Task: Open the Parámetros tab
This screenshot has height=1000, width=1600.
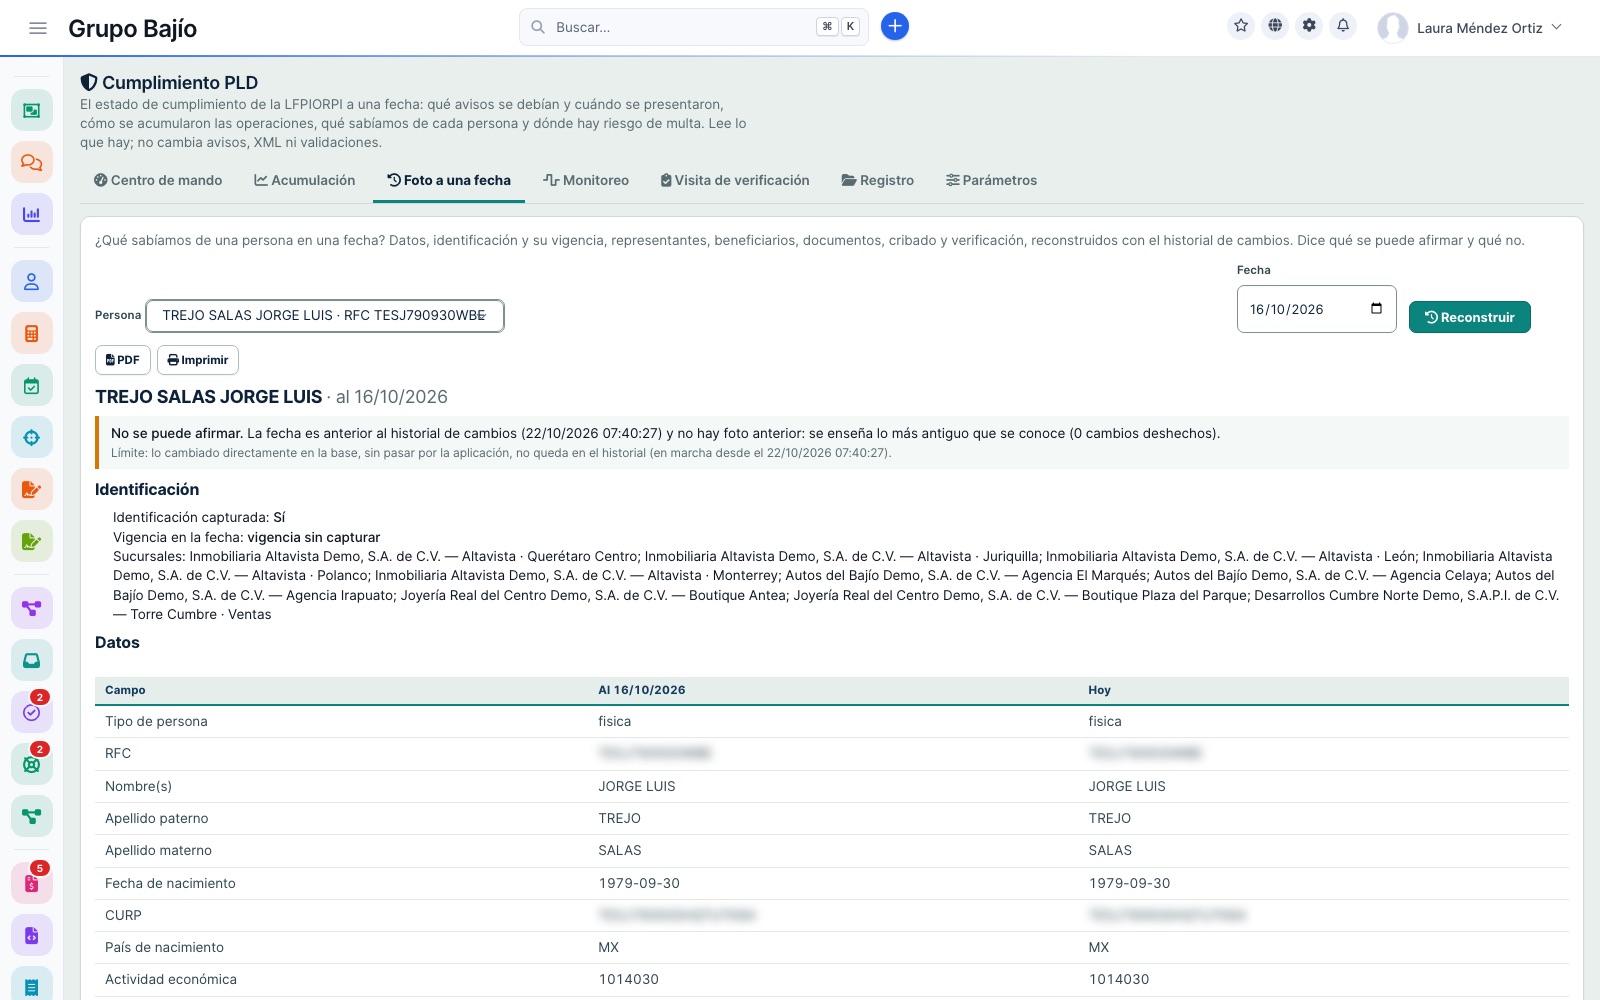Action: pyautogui.click(x=992, y=181)
